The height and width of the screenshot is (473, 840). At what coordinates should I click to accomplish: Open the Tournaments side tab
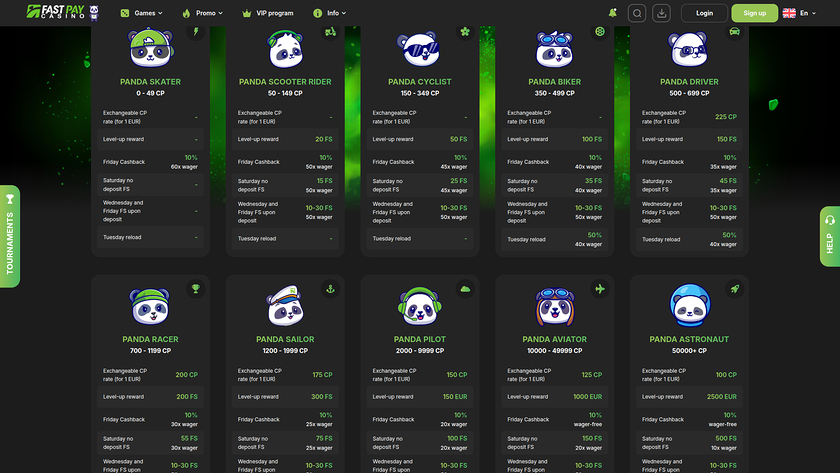click(x=10, y=236)
